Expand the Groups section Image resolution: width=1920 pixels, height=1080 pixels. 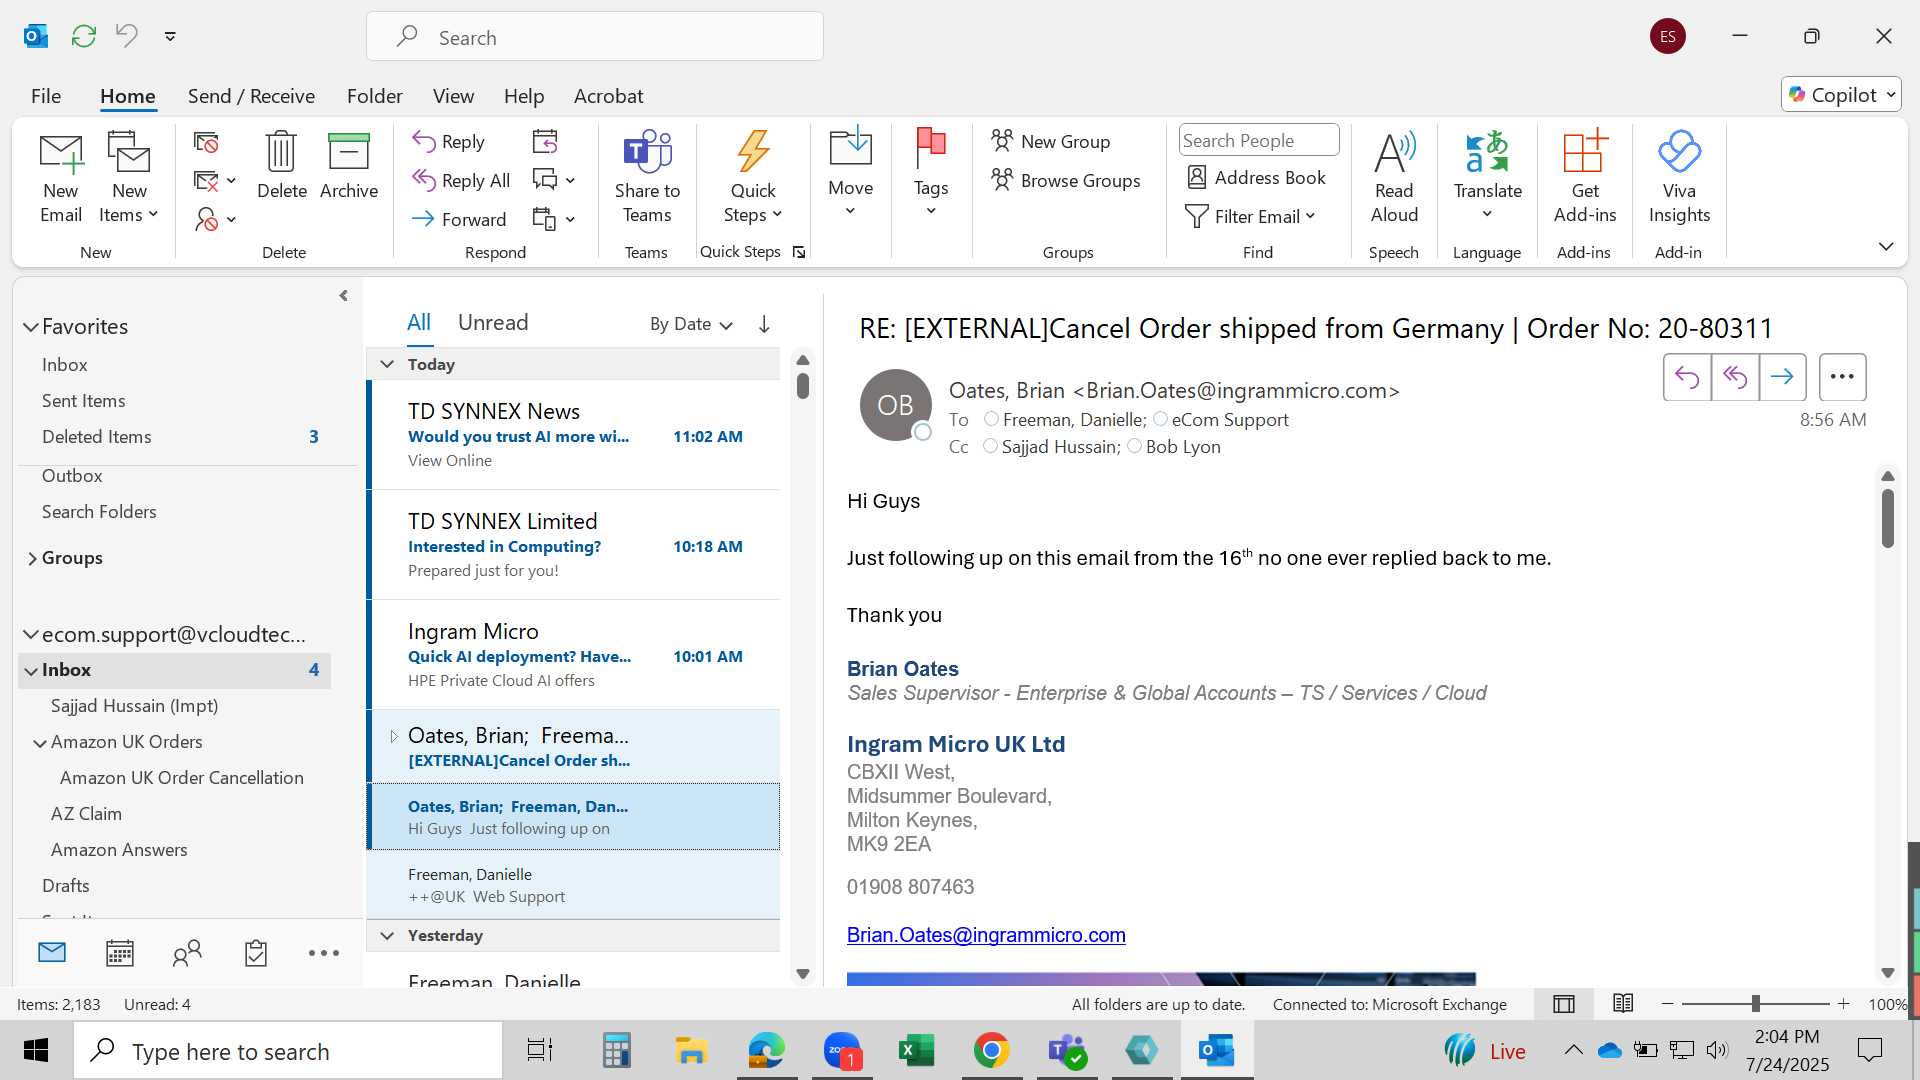(x=32, y=558)
